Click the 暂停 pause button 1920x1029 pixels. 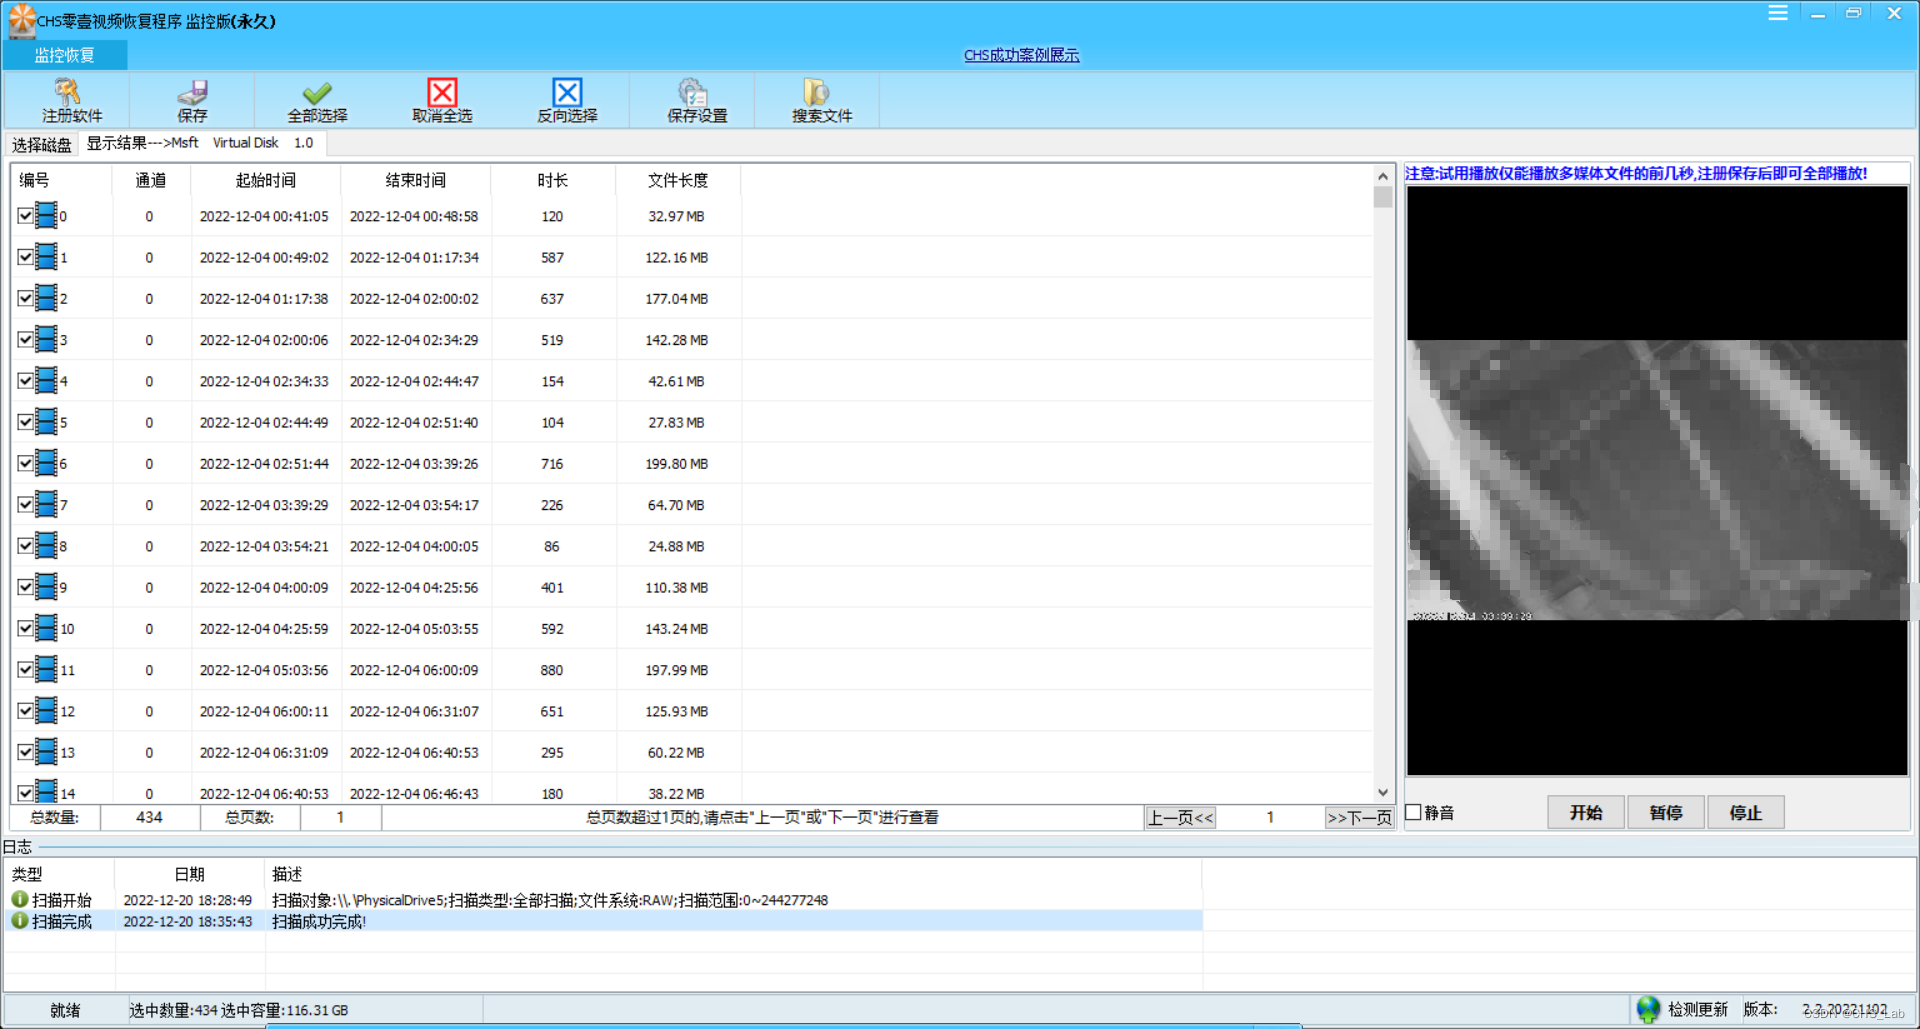[1666, 813]
